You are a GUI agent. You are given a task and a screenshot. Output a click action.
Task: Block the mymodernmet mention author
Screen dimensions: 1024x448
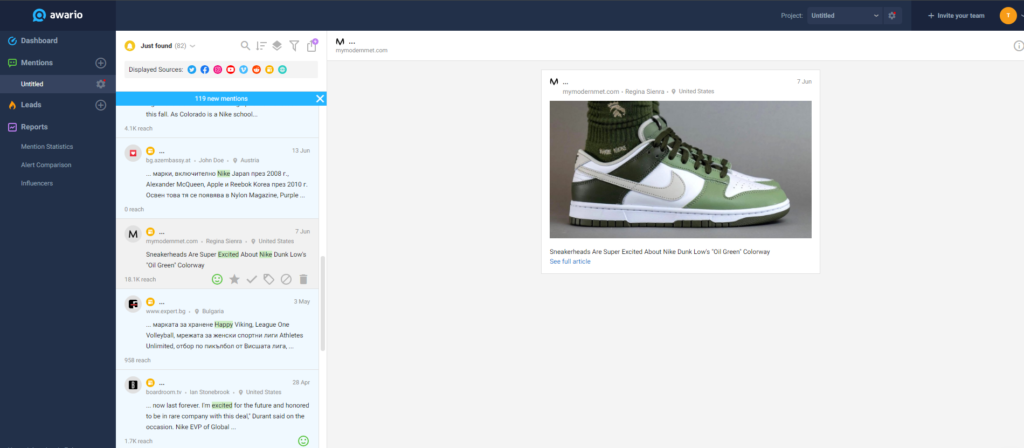click(x=286, y=279)
